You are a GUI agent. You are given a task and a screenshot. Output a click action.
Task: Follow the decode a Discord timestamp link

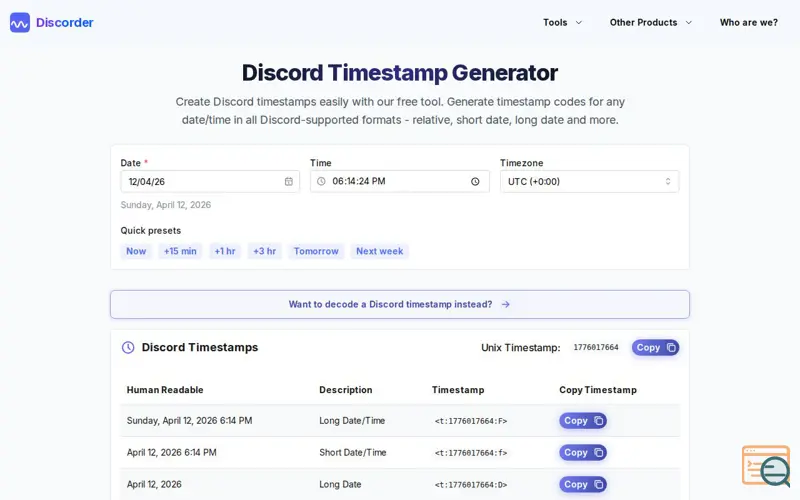pyautogui.click(x=399, y=305)
